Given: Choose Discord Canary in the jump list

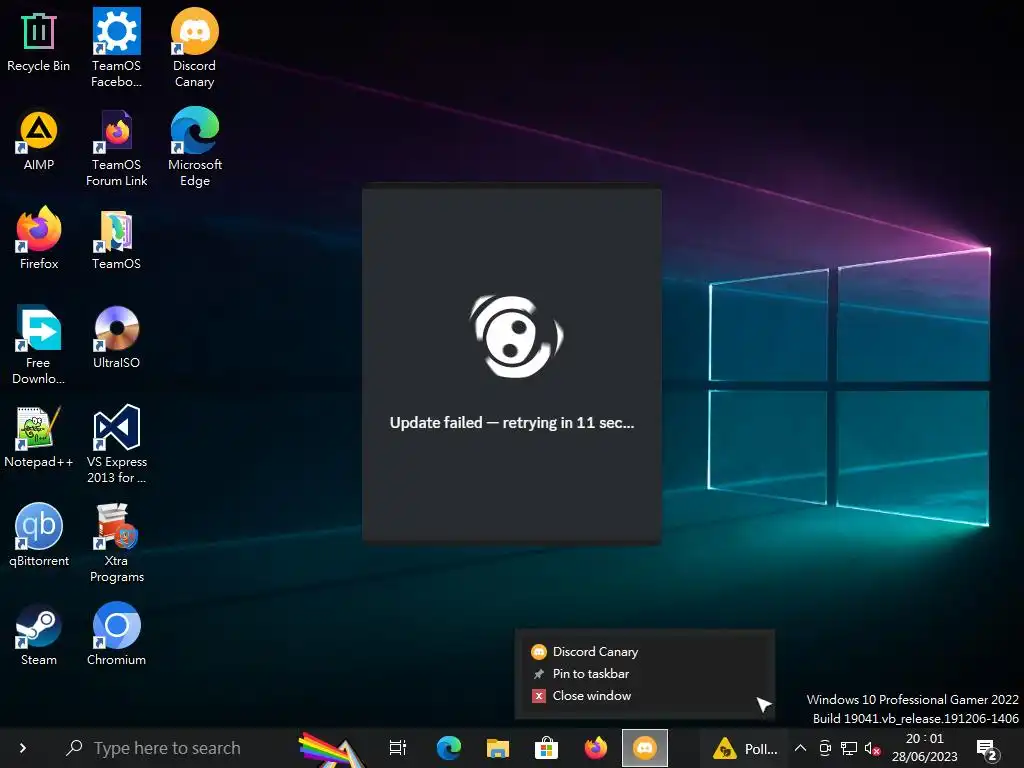Looking at the screenshot, I should pyautogui.click(x=645, y=652).
